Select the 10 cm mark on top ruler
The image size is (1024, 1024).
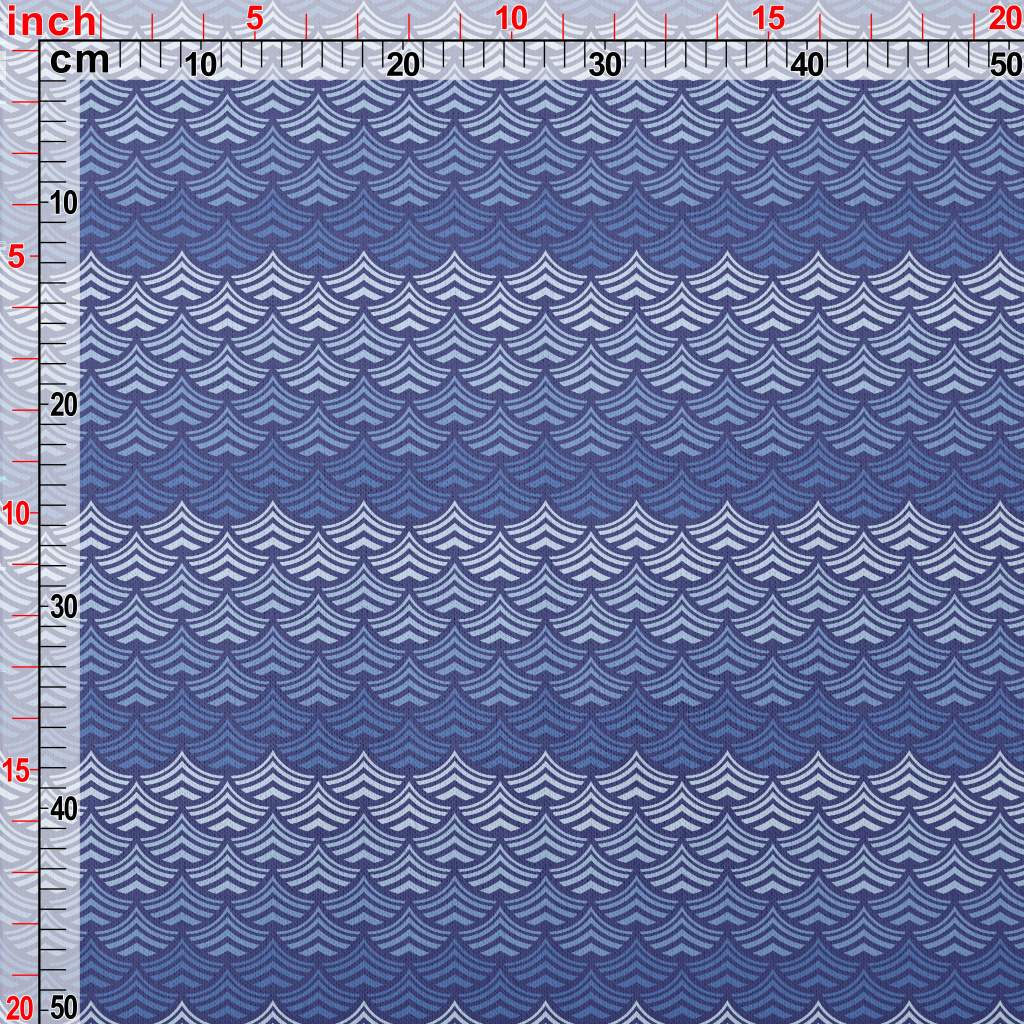pyautogui.click(x=201, y=65)
